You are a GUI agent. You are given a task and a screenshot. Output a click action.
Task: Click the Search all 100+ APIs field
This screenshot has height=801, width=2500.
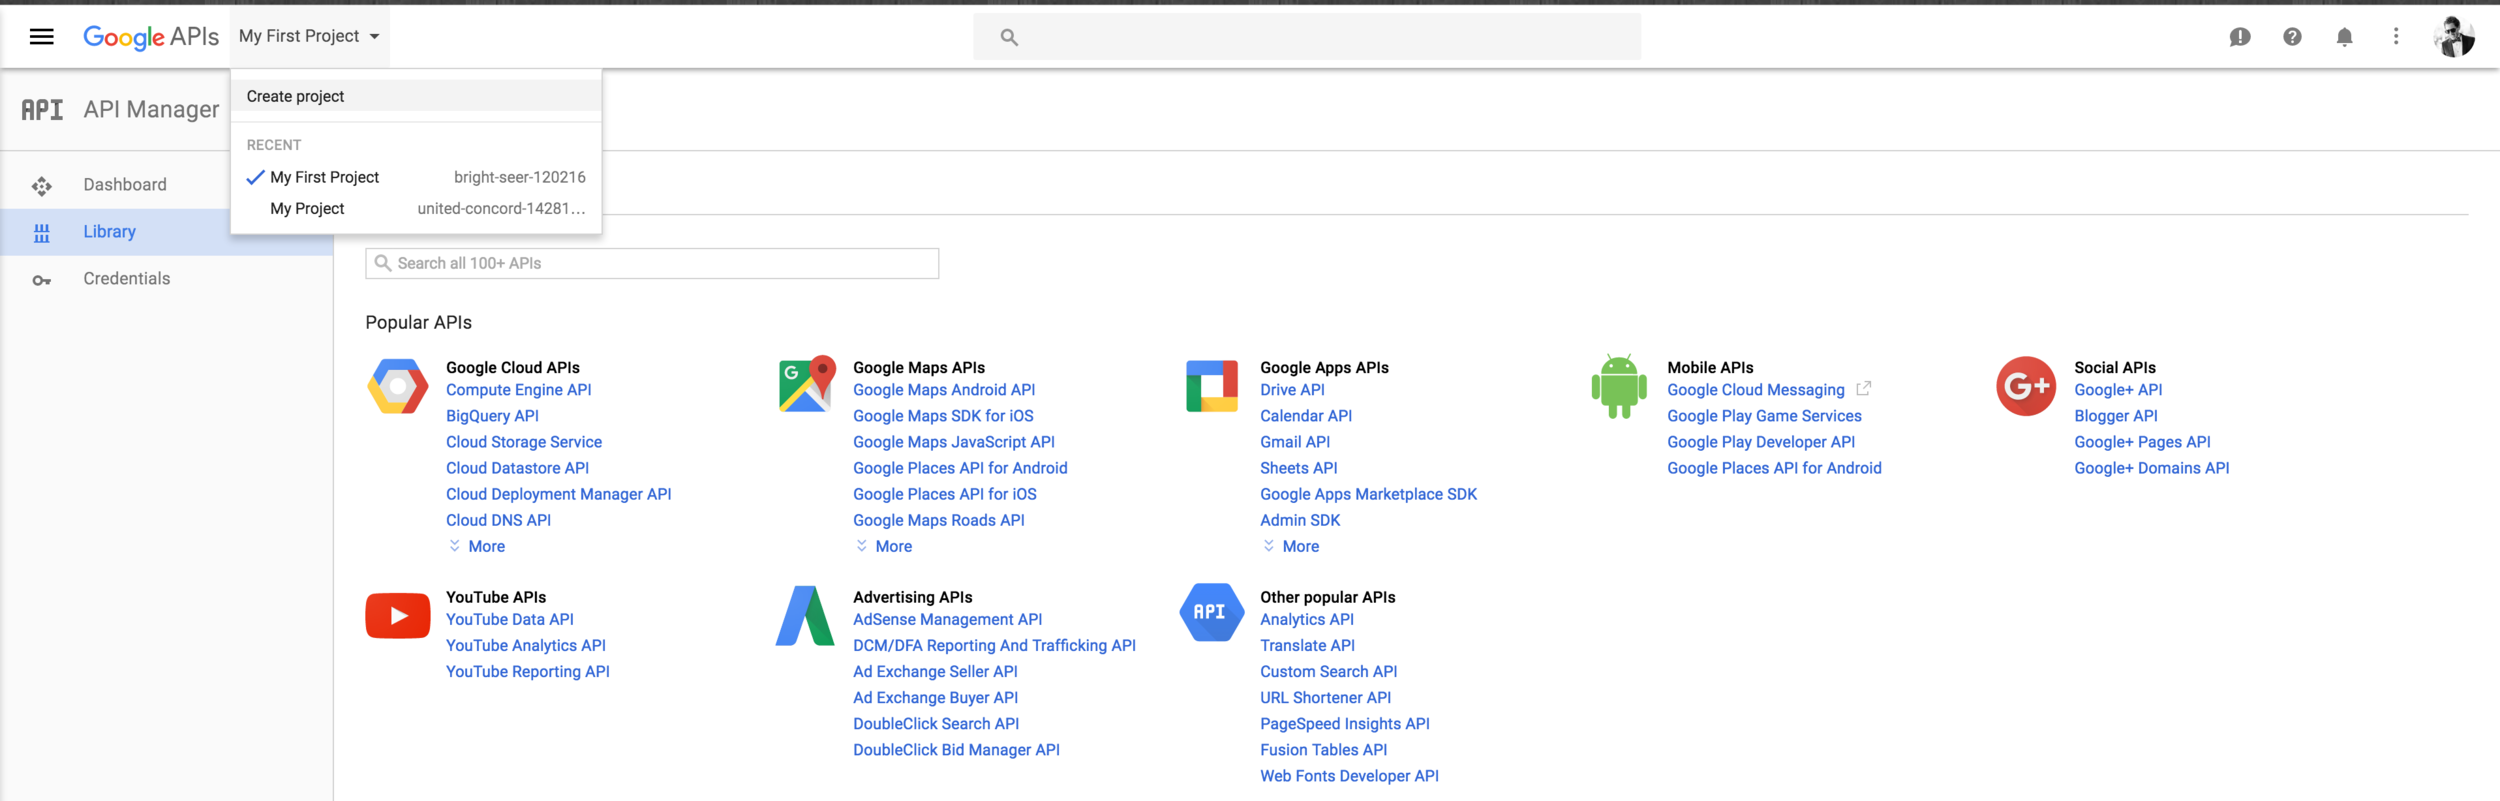coord(652,263)
